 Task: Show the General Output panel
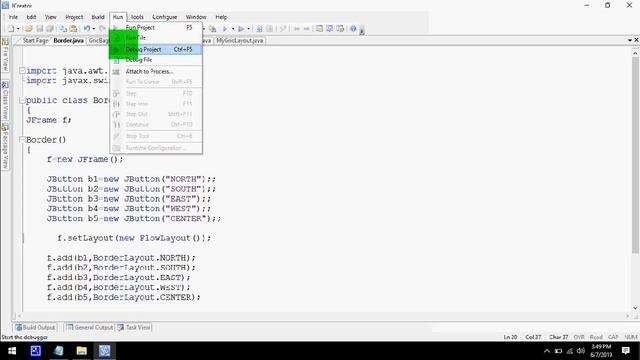[x=89, y=327]
